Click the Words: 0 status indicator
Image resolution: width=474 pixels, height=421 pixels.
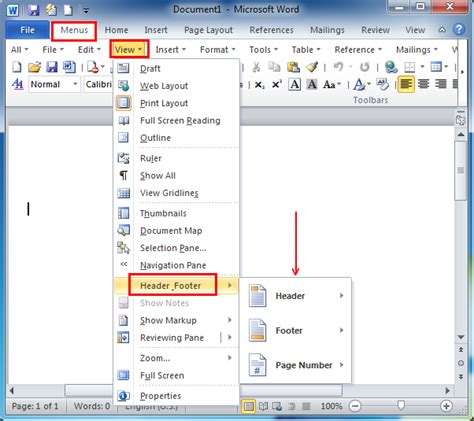click(92, 406)
